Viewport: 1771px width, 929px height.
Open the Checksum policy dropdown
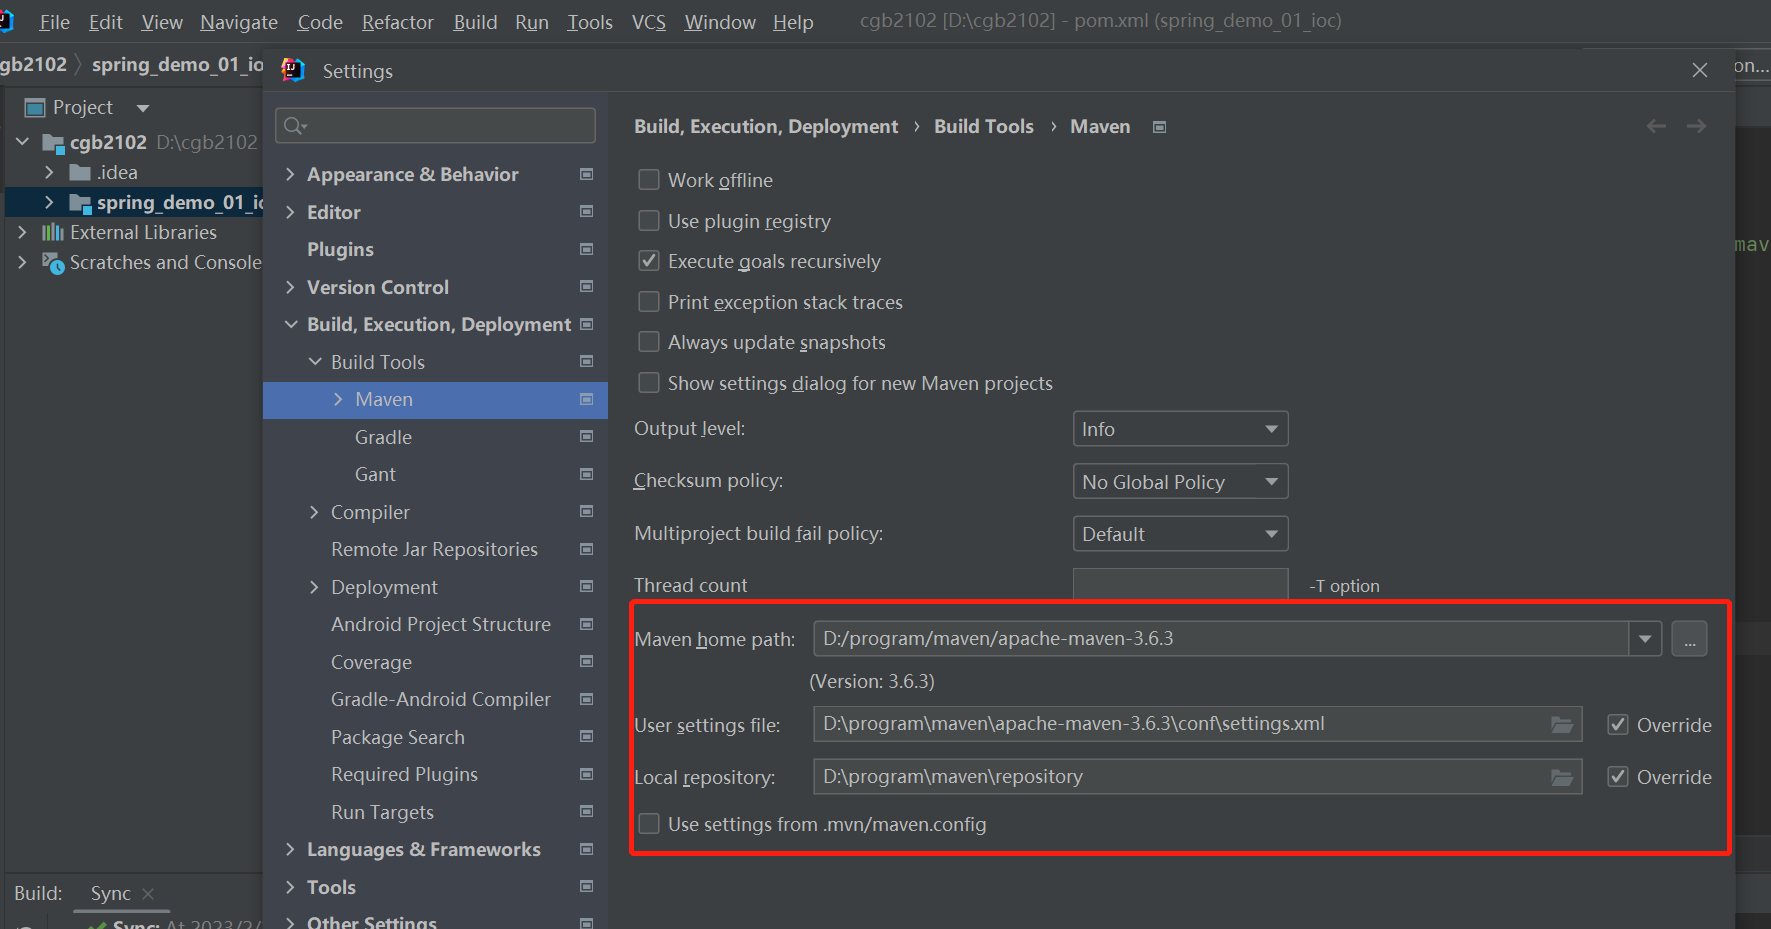(1180, 482)
